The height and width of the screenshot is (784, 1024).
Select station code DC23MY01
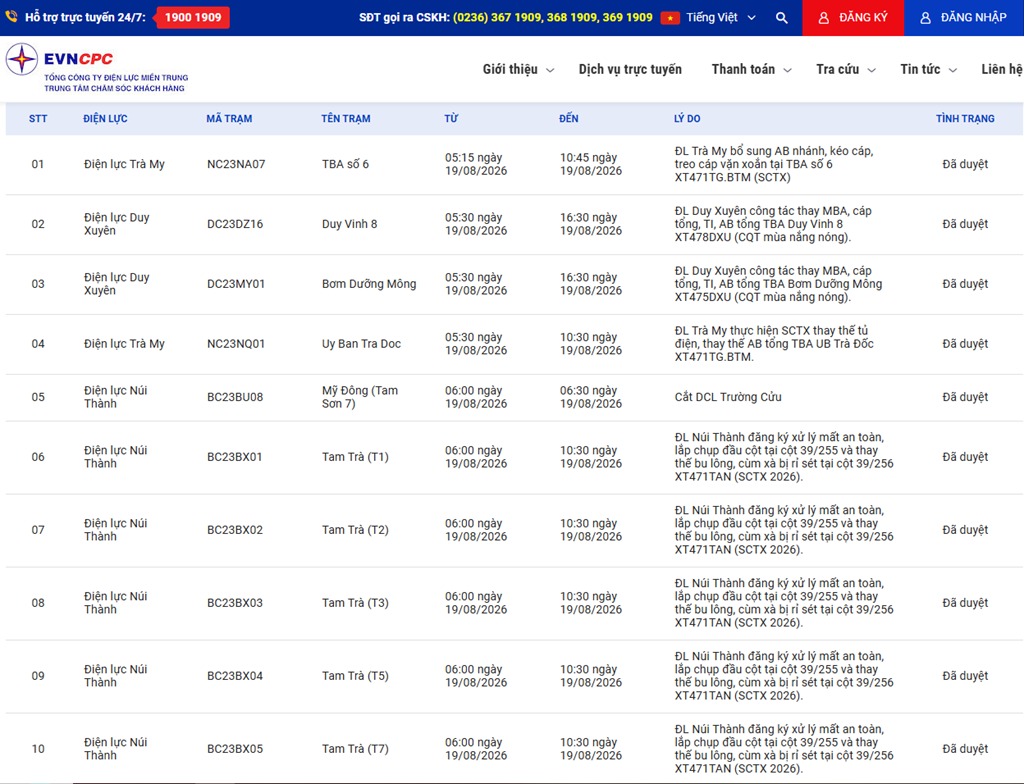tap(236, 284)
